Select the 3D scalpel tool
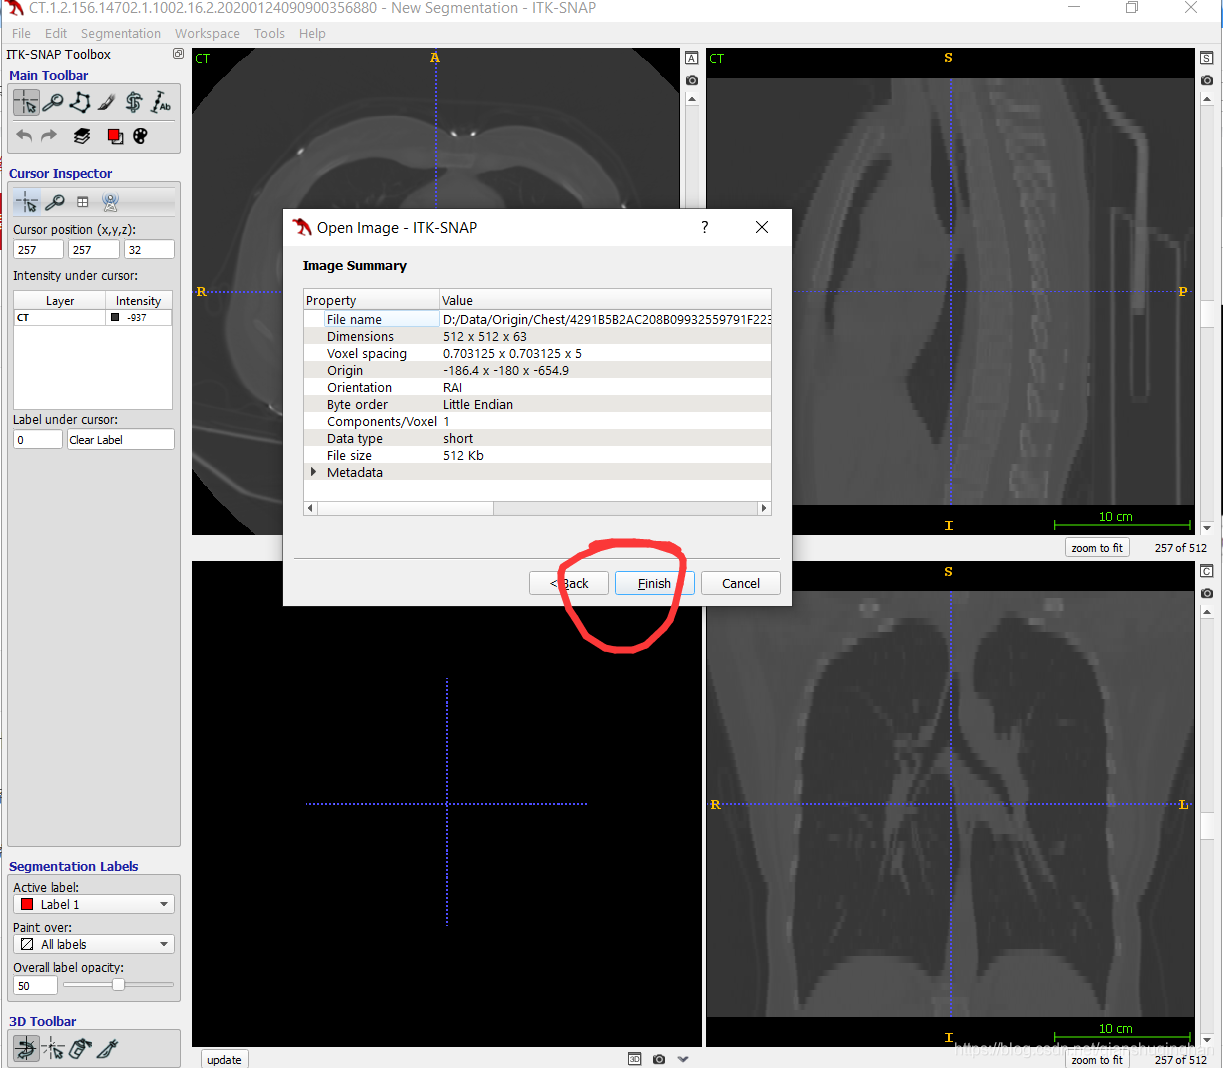 coord(108,1048)
